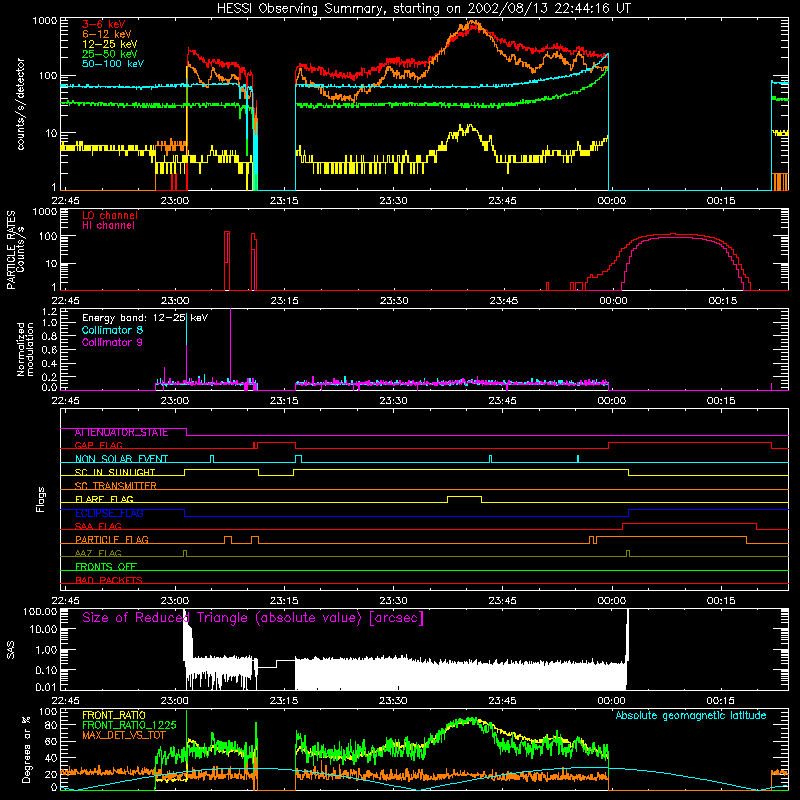800x800 pixels.
Task: Click the Normalized modulation axis label
Action: [x=25, y=349]
